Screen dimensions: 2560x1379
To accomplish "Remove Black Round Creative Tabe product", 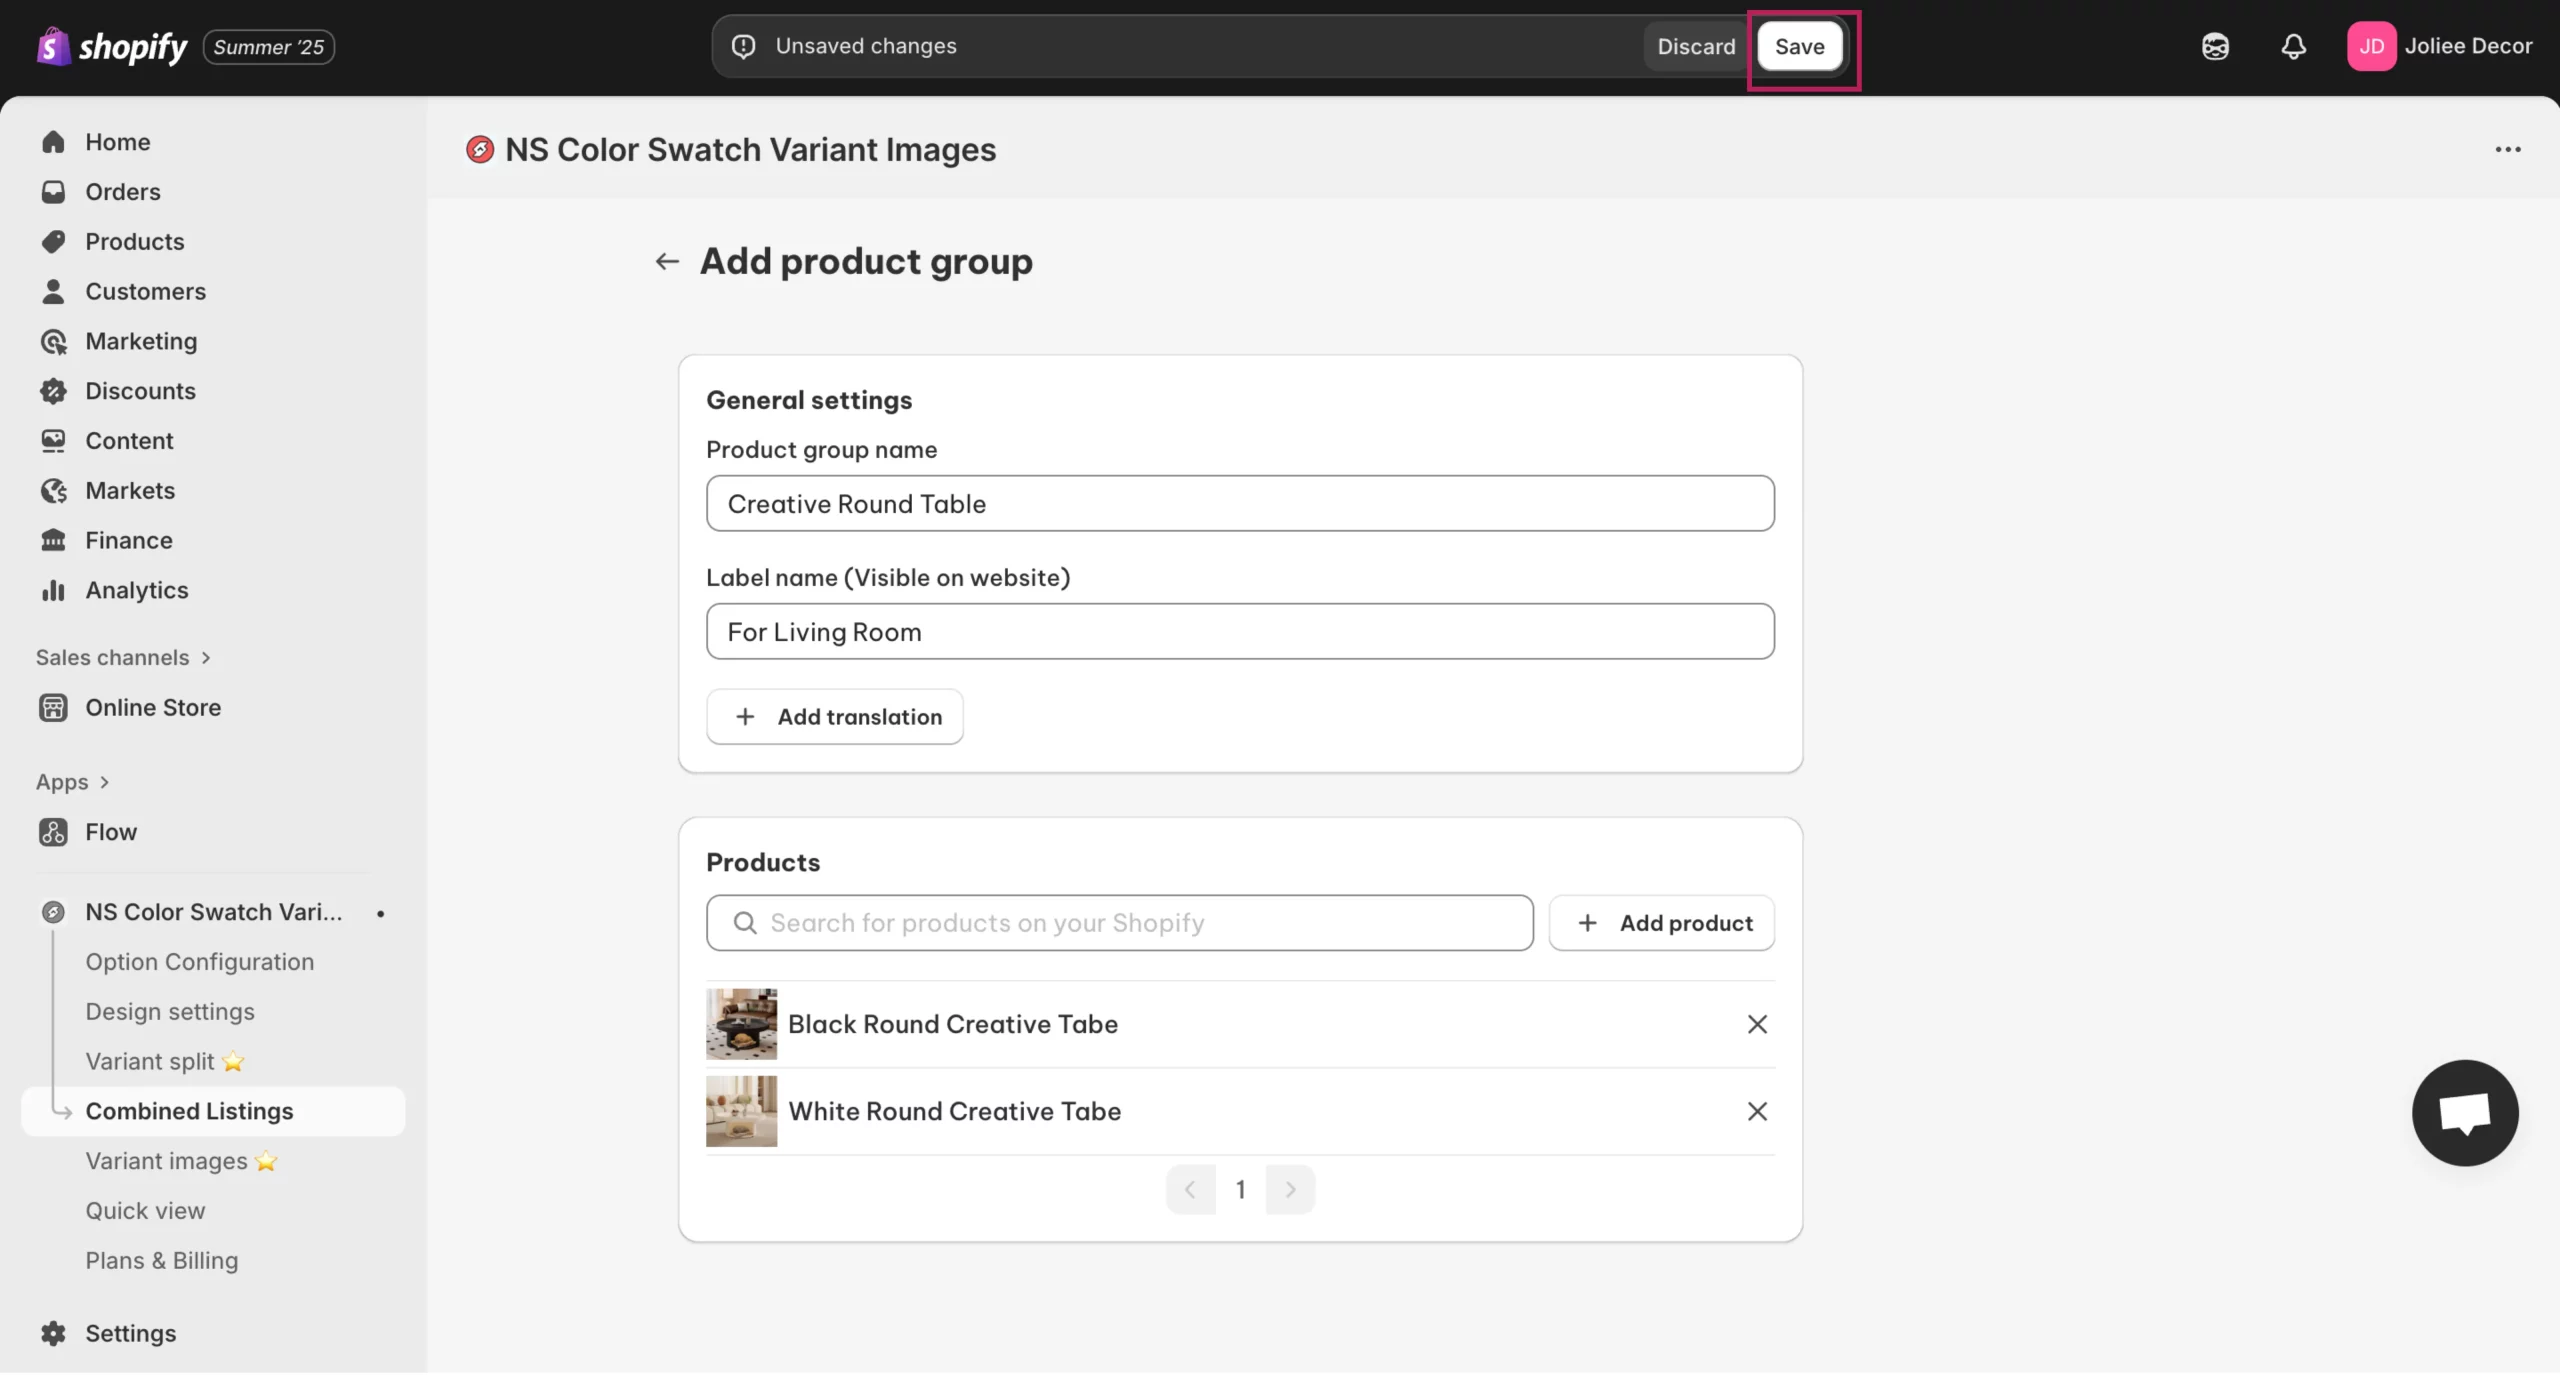I will tap(1757, 1025).
